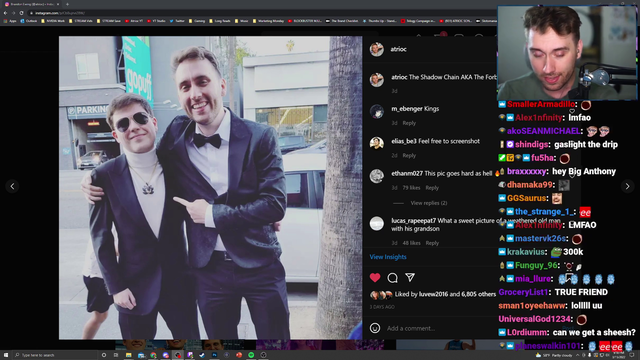The width and height of the screenshot is (640, 360).
Task: Open Steam from the taskbar
Action: pos(202,355)
